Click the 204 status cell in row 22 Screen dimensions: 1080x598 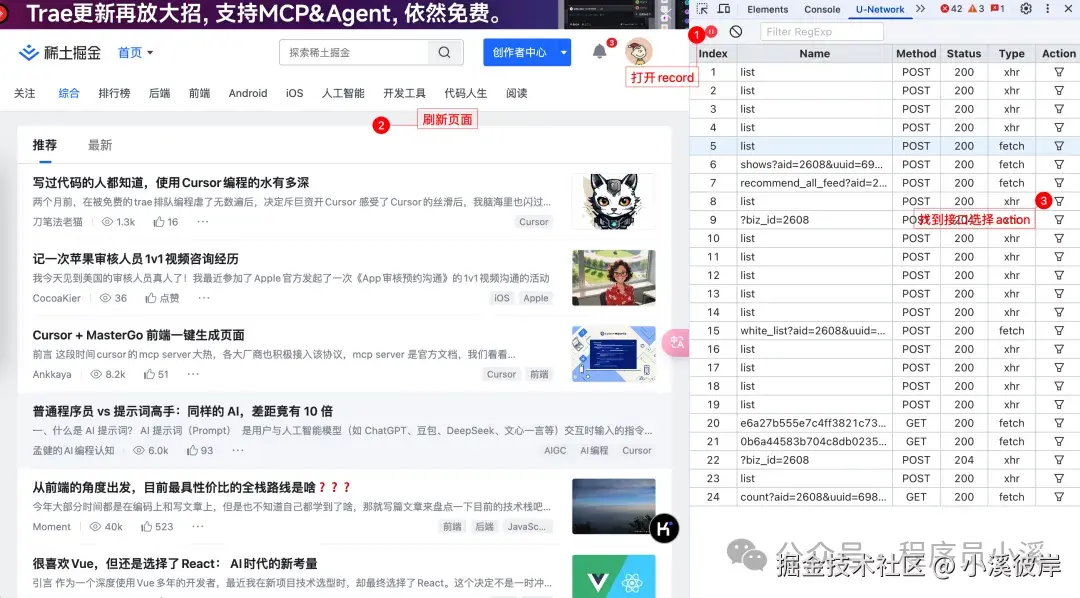[964, 460]
